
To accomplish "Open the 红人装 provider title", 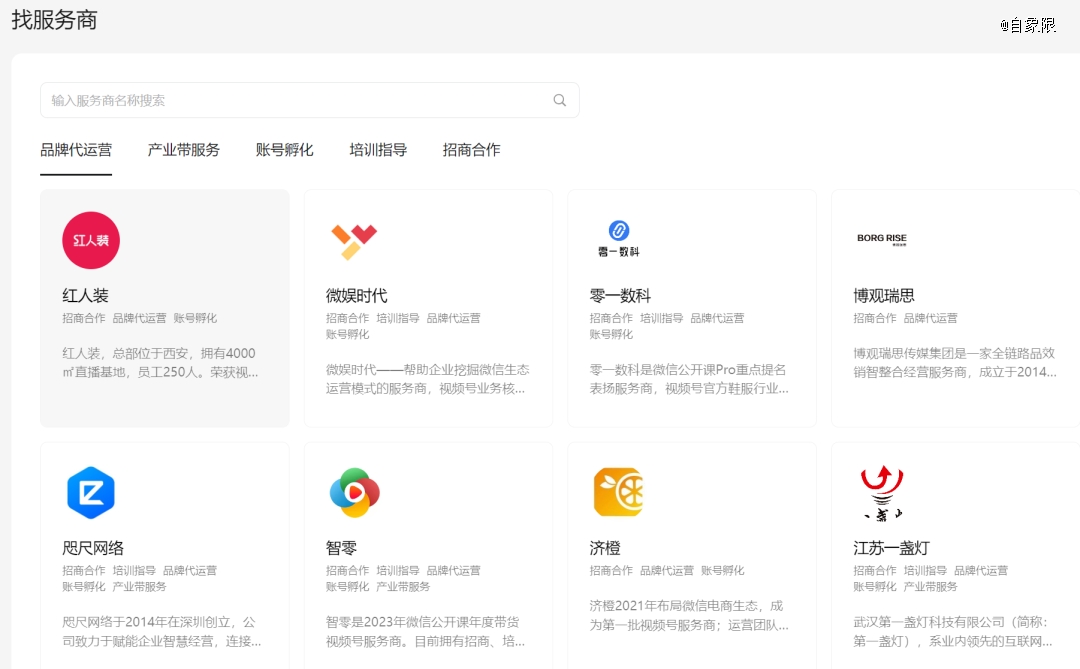I will point(85,296).
